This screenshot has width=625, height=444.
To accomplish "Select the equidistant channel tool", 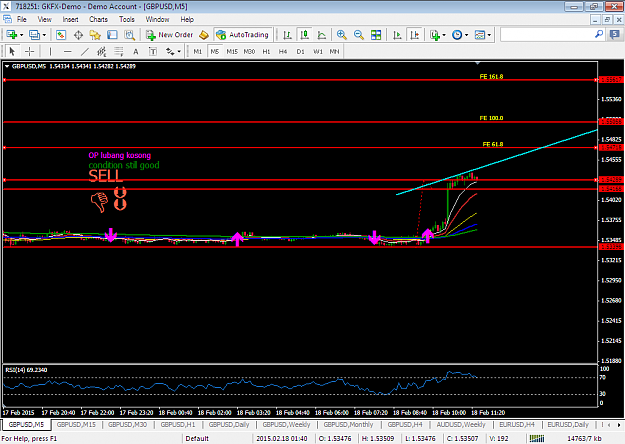I will (x=102, y=51).
